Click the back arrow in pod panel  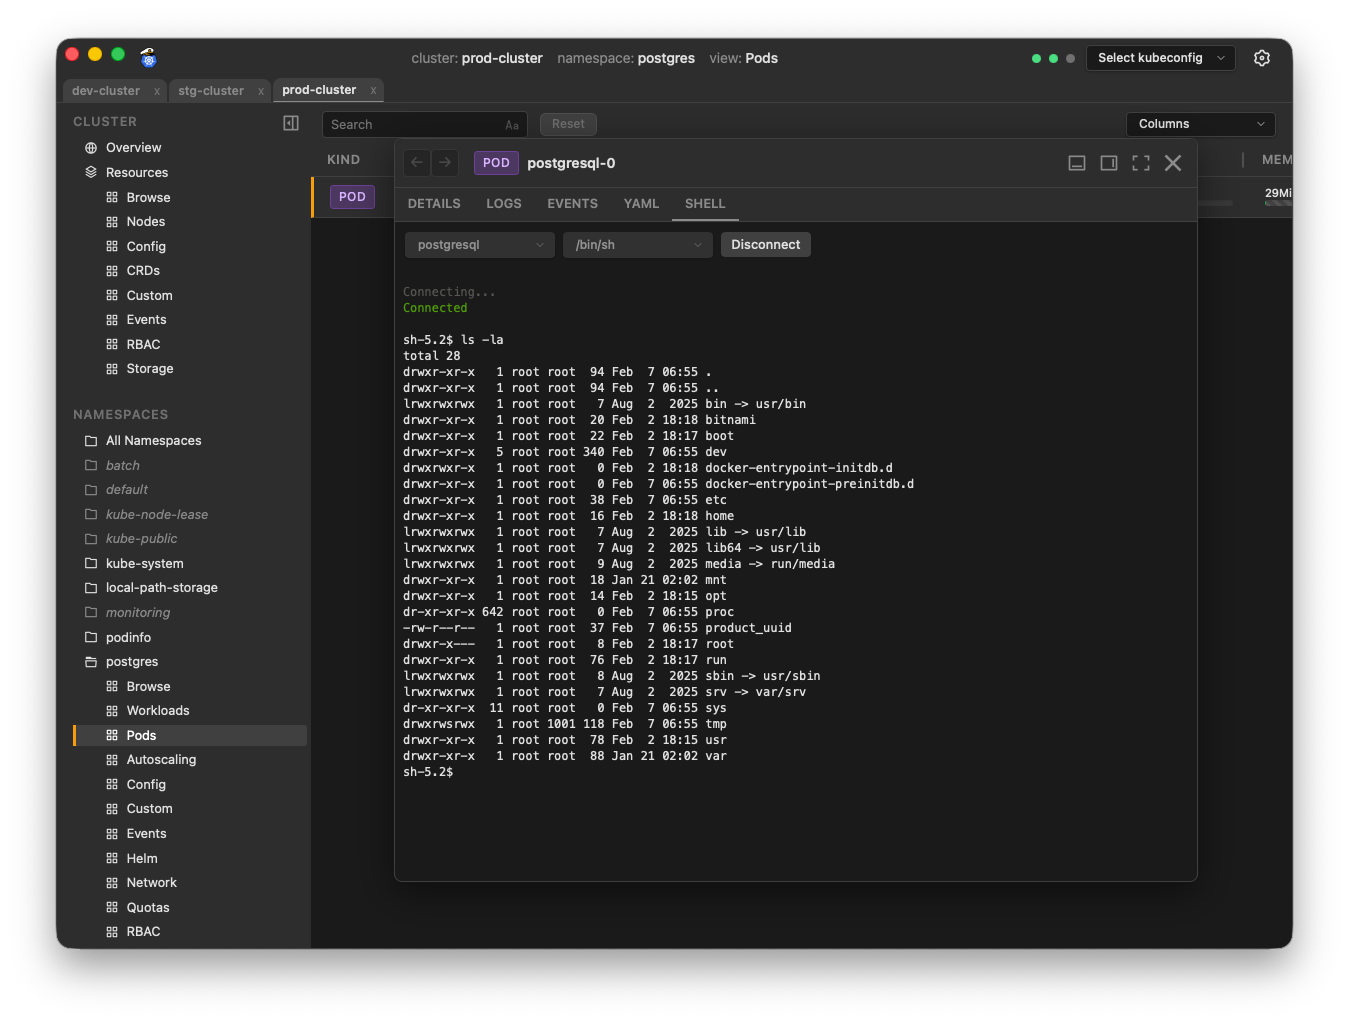pyautogui.click(x=417, y=162)
